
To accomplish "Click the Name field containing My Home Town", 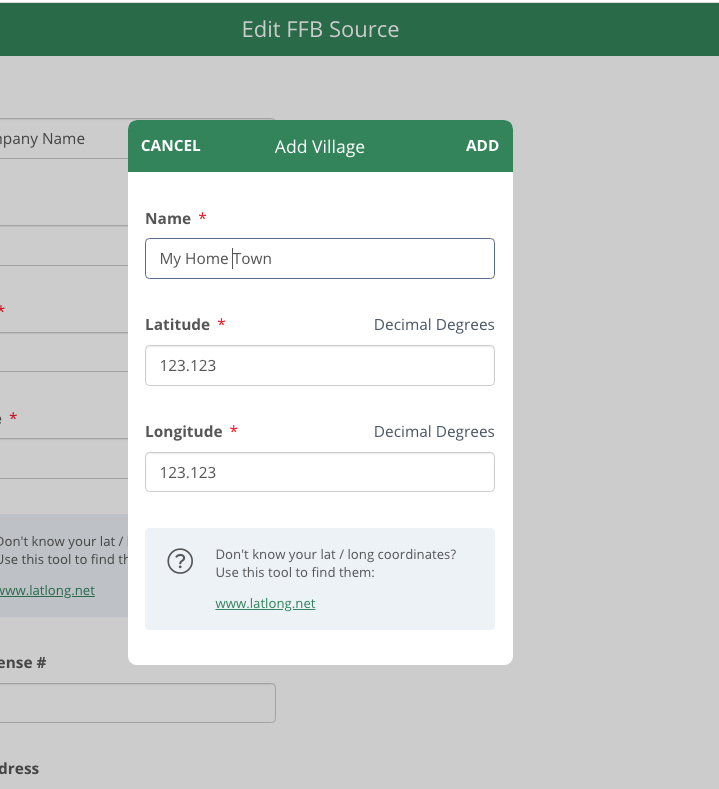I will coord(320,259).
